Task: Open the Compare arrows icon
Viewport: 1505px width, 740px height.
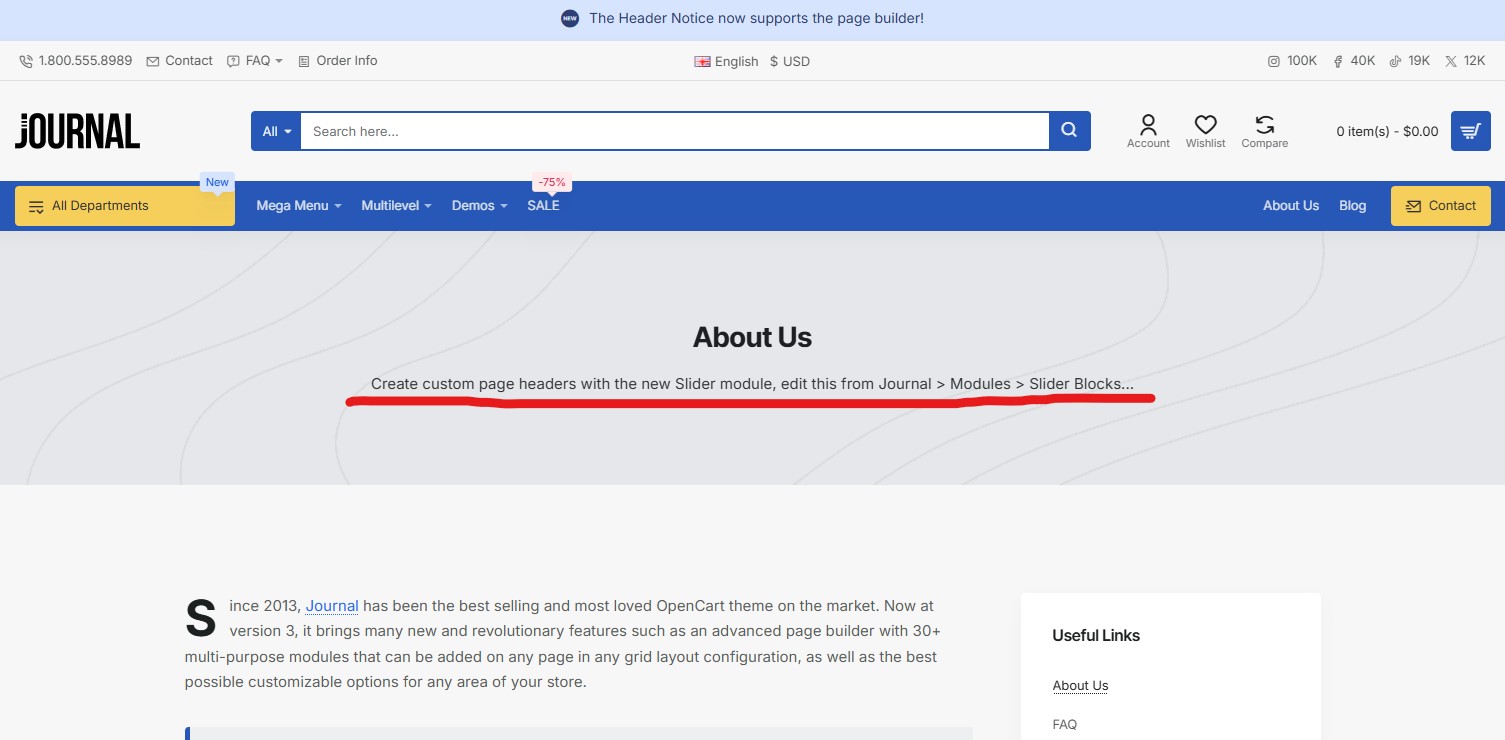Action: click(x=1265, y=124)
